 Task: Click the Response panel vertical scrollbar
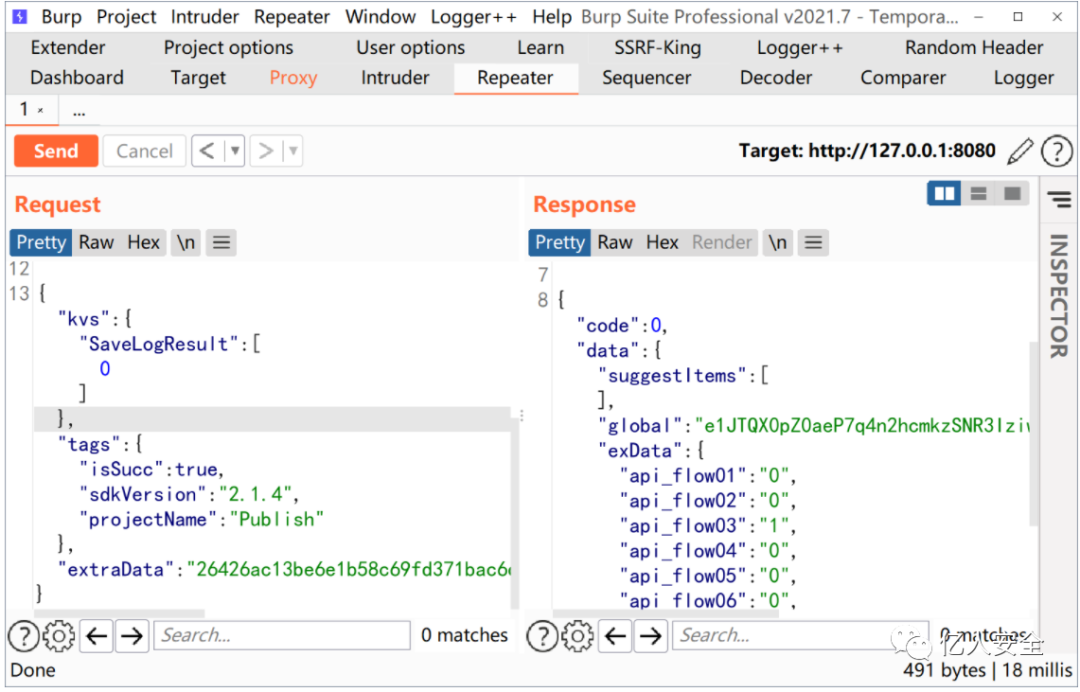(x=1033, y=434)
